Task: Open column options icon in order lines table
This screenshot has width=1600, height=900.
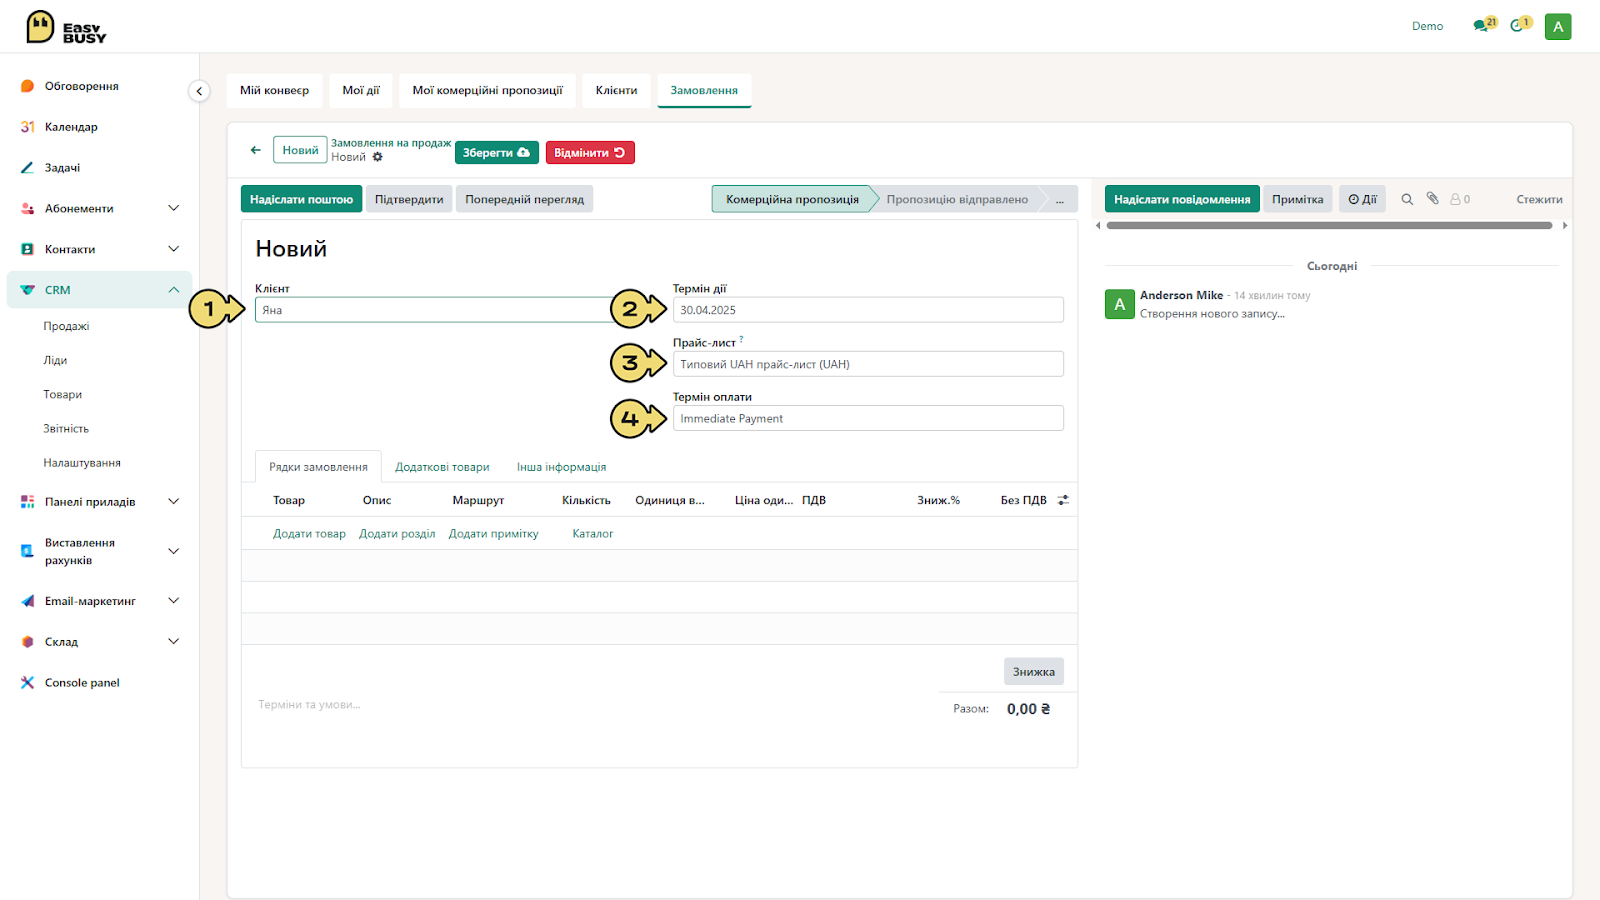Action: [1063, 500]
